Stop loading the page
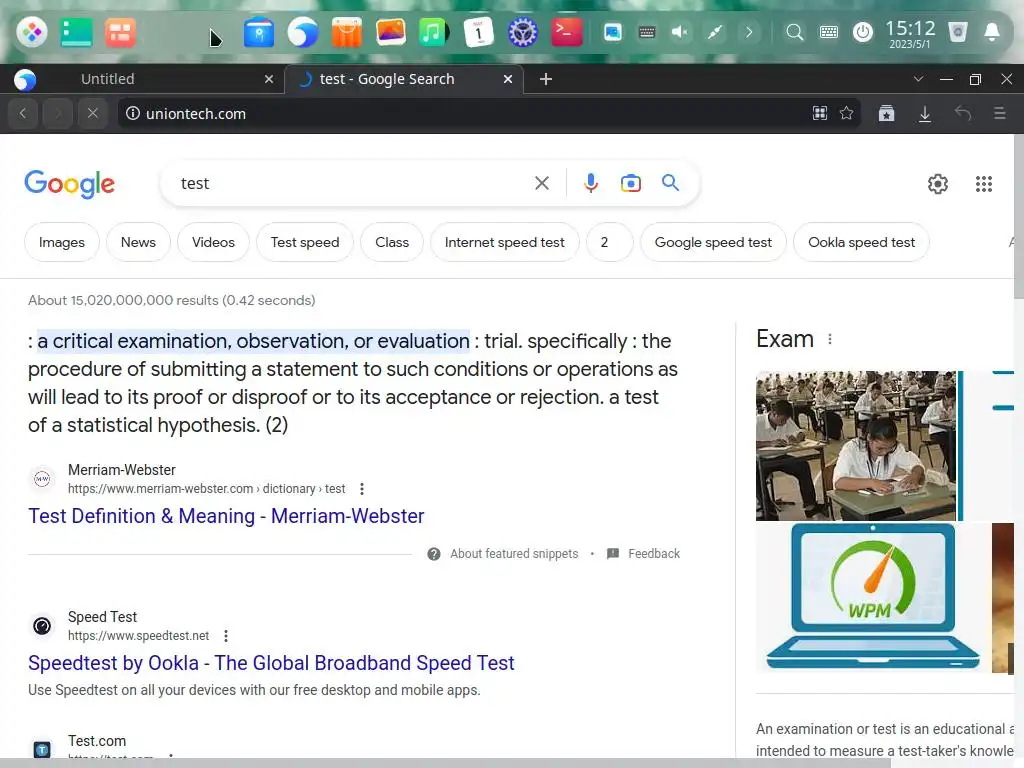 pyautogui.click(x=93, y=114)
